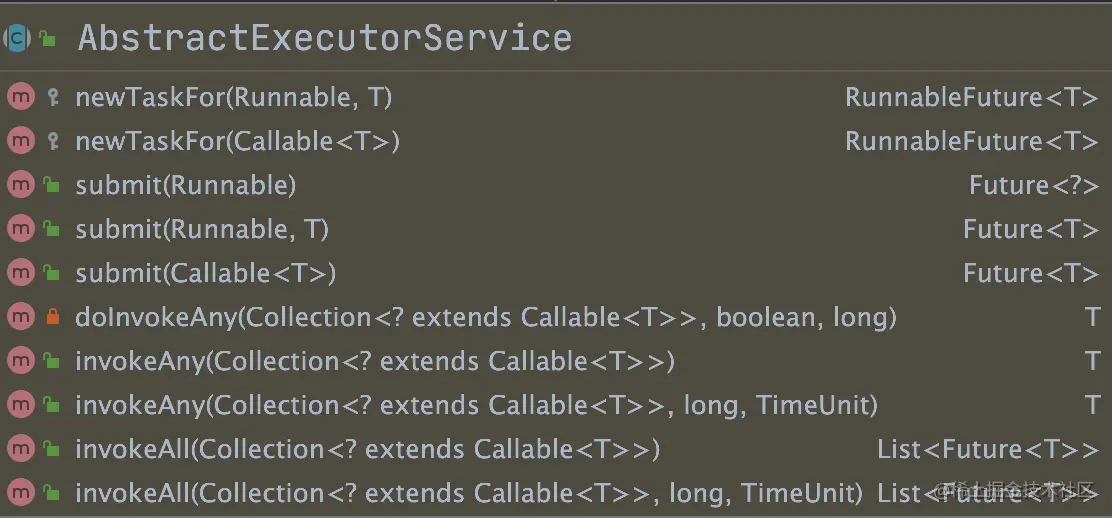The height and width of the screenshot is (518, 1112).
Task: Click the private lock icon on doInvokeAny
Action: point(53,317)
